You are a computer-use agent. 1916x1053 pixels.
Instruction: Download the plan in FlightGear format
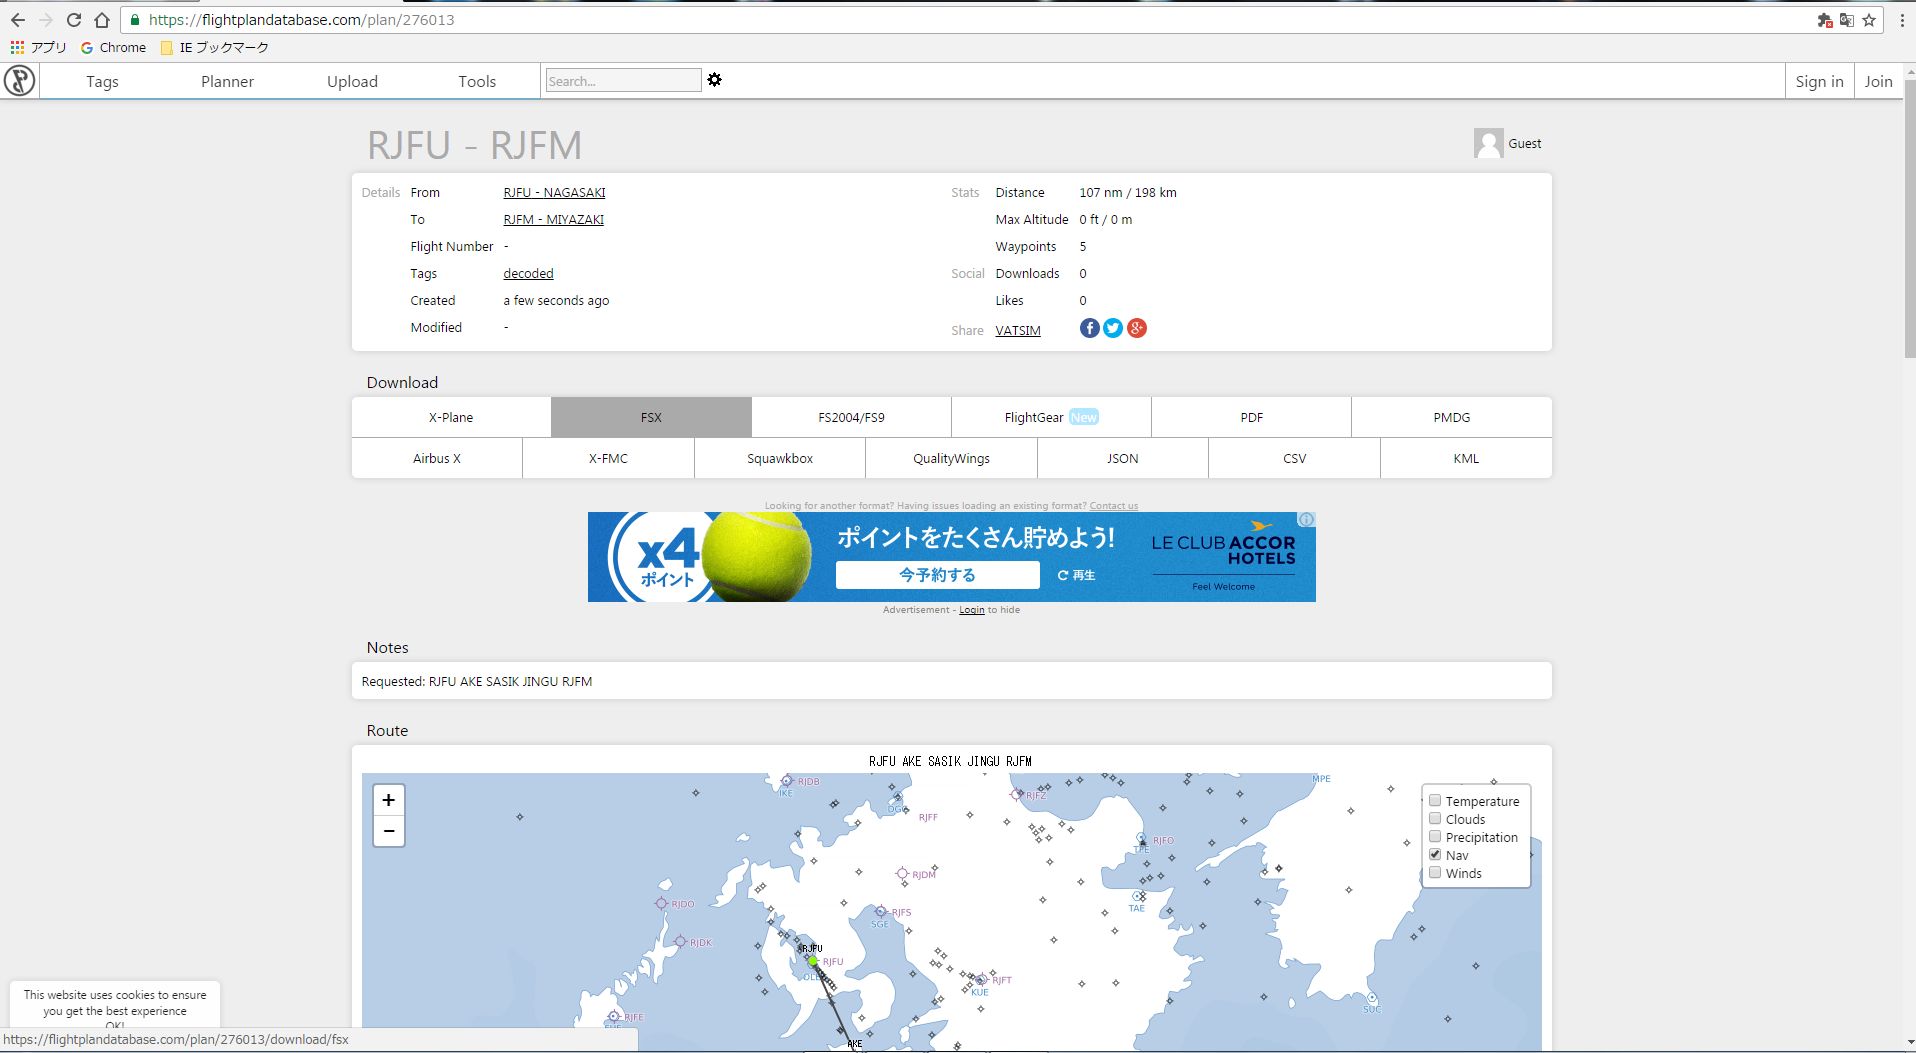[x=1051, y=417]
